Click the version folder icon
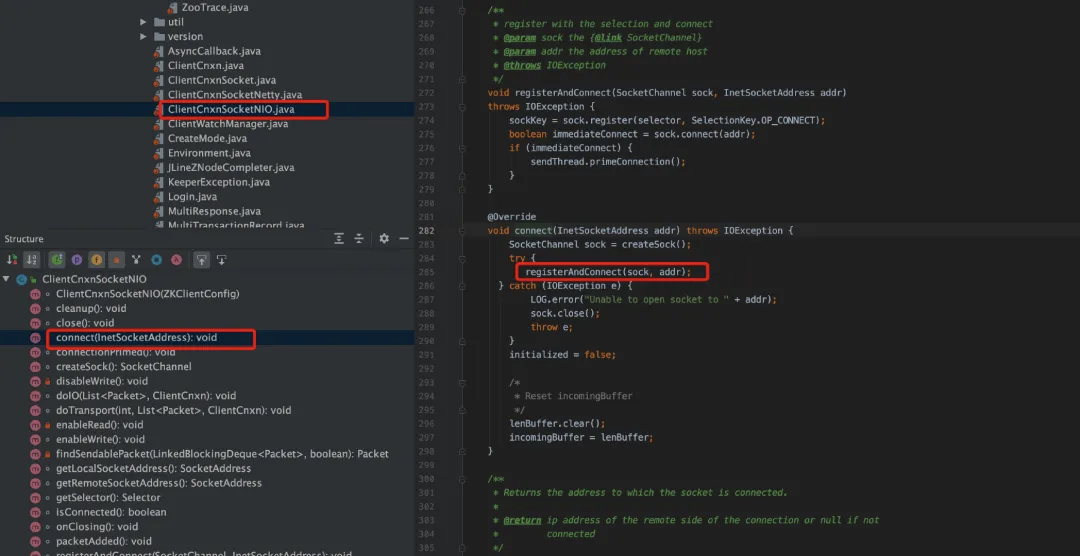The width and height of the screenshot is (1080, 556). tap(159, 37)
